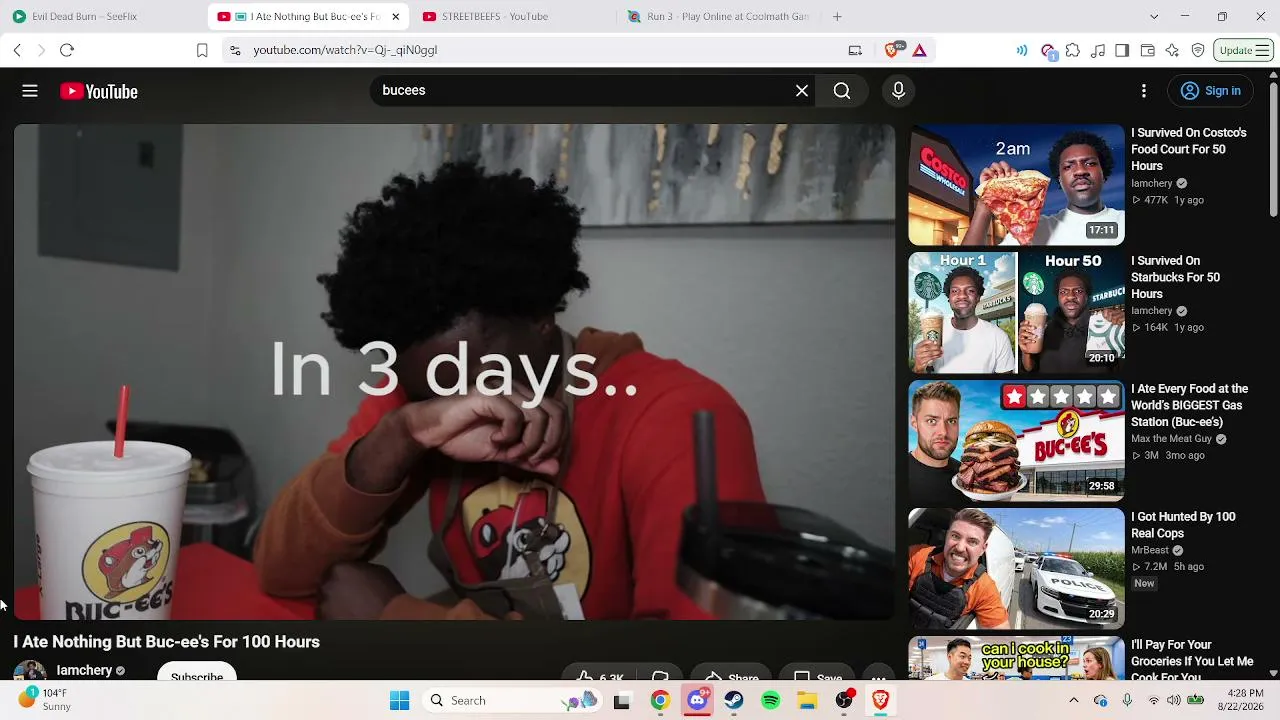This screenshot has width=1280, height=720.
Task: Open Google Chrome from taskbar
Action: (660, 701)
